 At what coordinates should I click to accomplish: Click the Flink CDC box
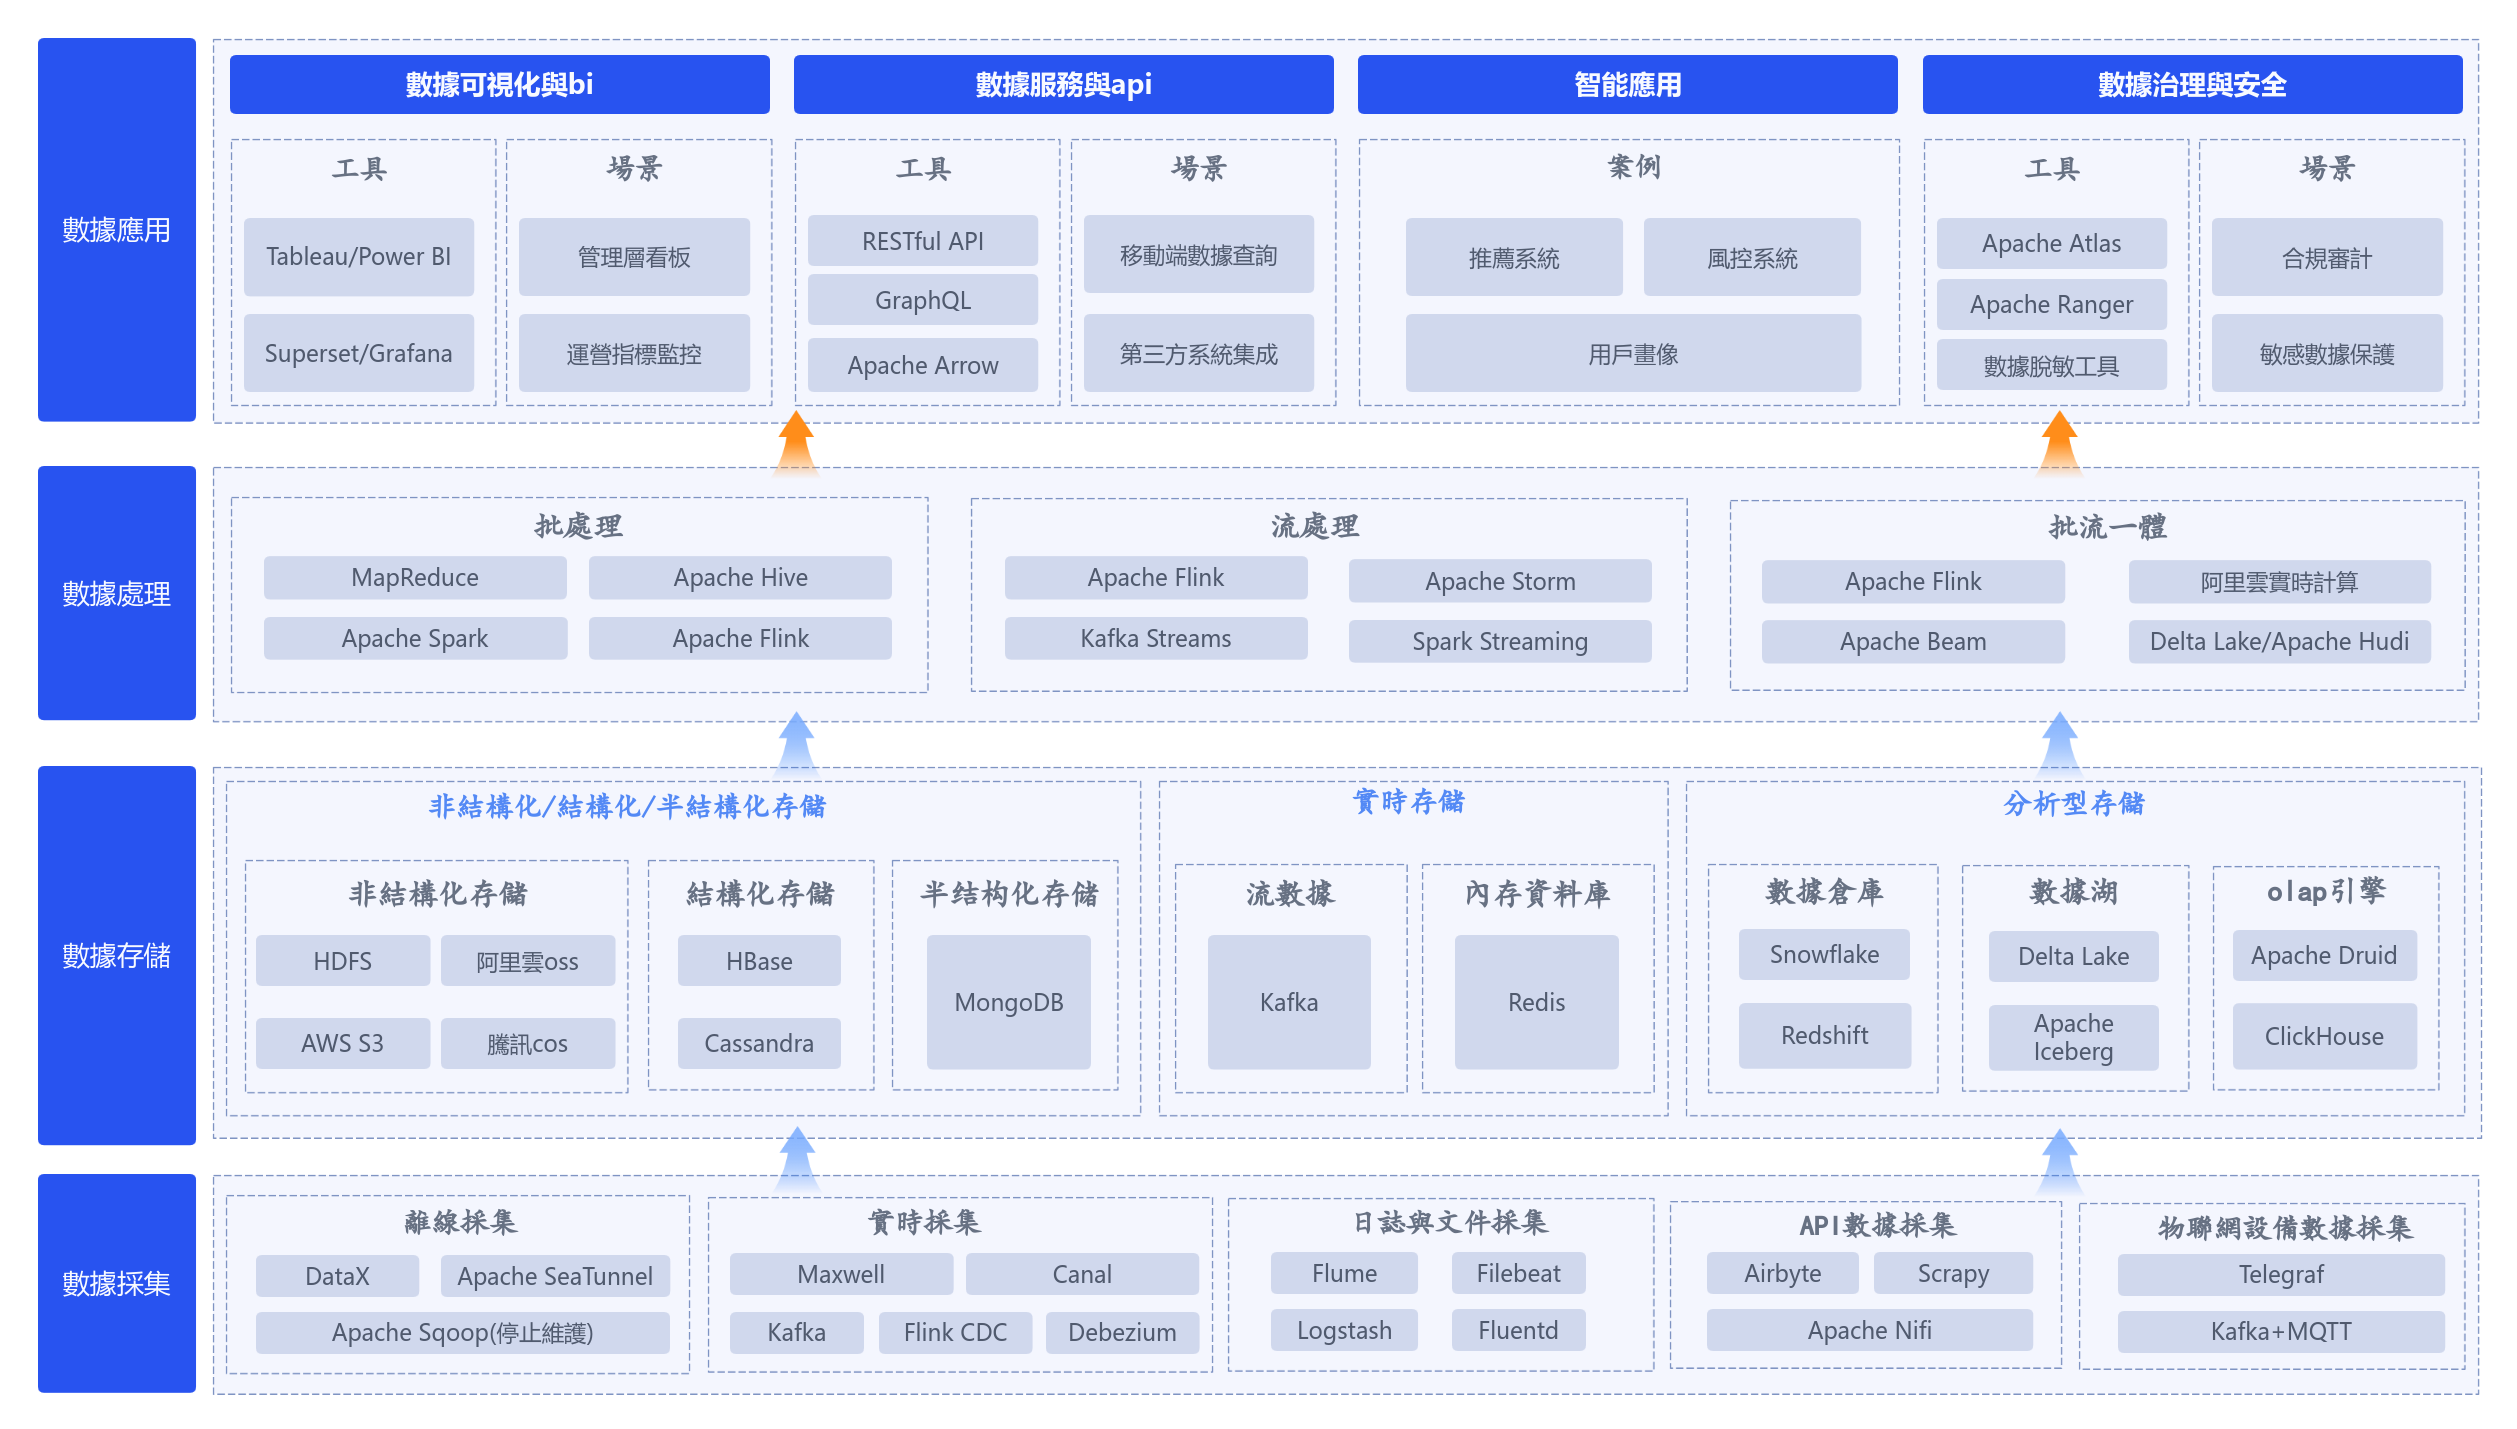click(955, 1332)
